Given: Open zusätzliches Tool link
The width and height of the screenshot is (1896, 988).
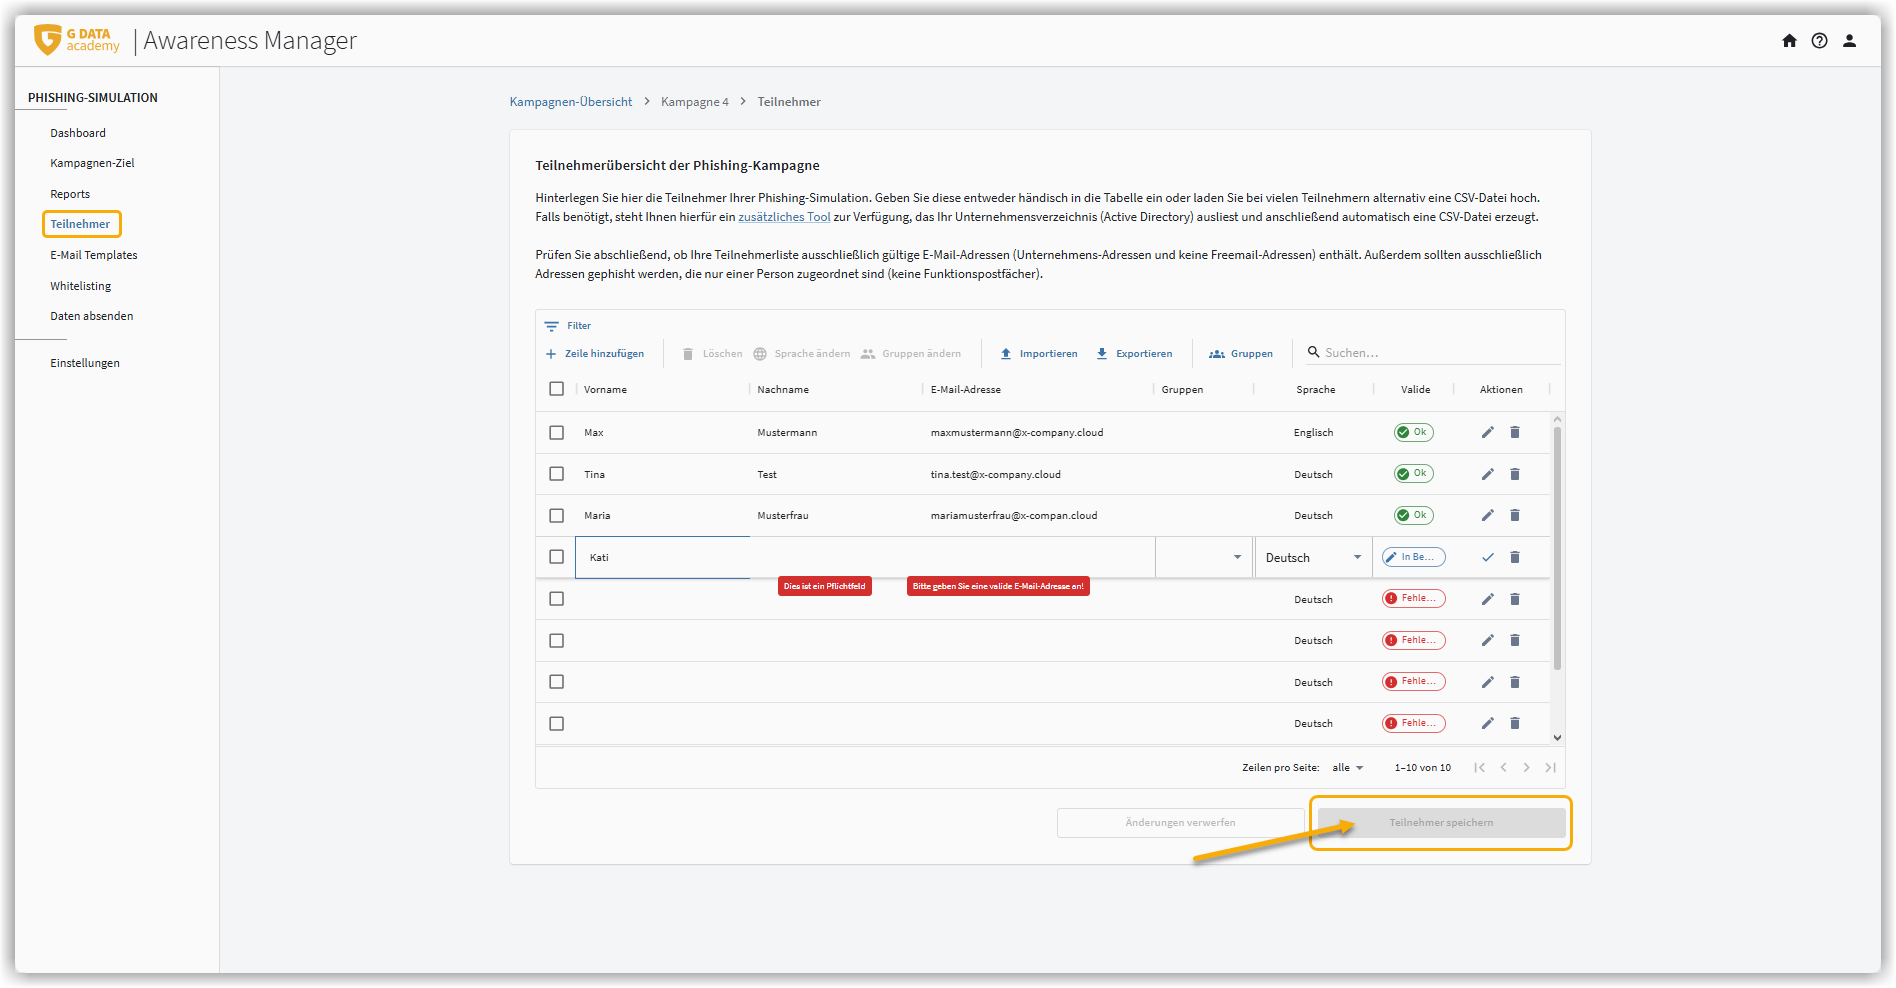Looking at the screenshot, I should [x=784, y=217].
